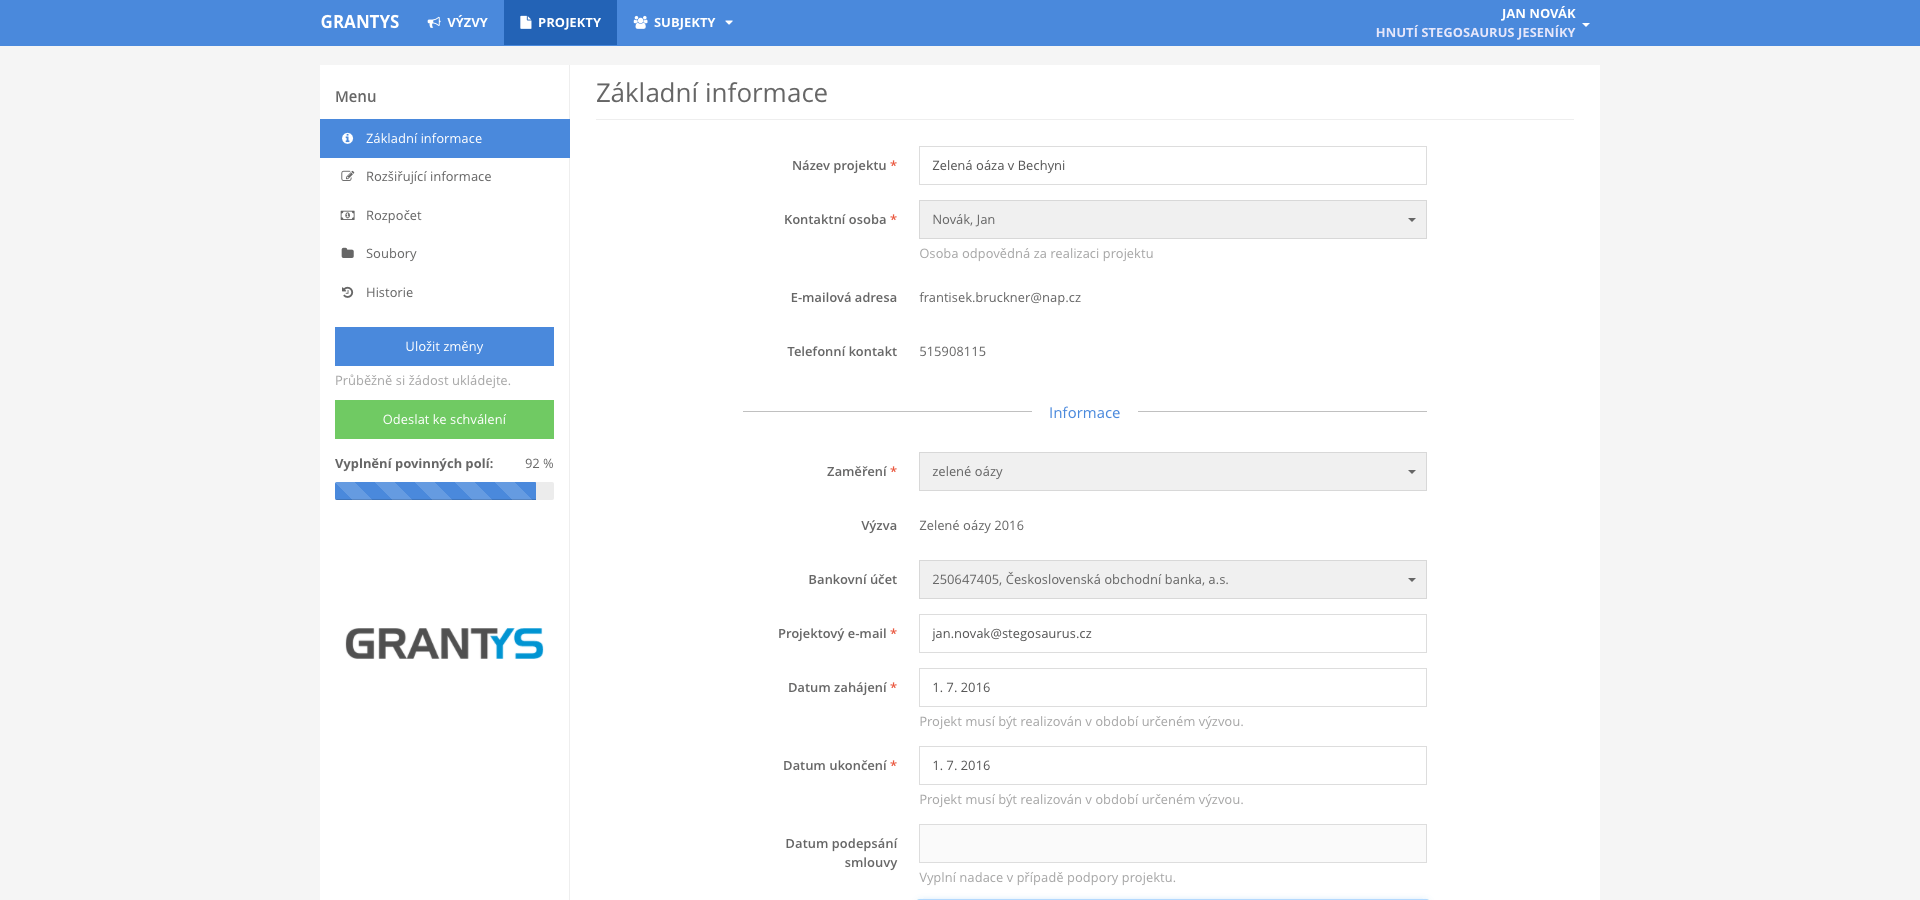Open the Bankovní účet dropdown
This screenshot has height=900, width=1920.
(x=1172, y=580)
